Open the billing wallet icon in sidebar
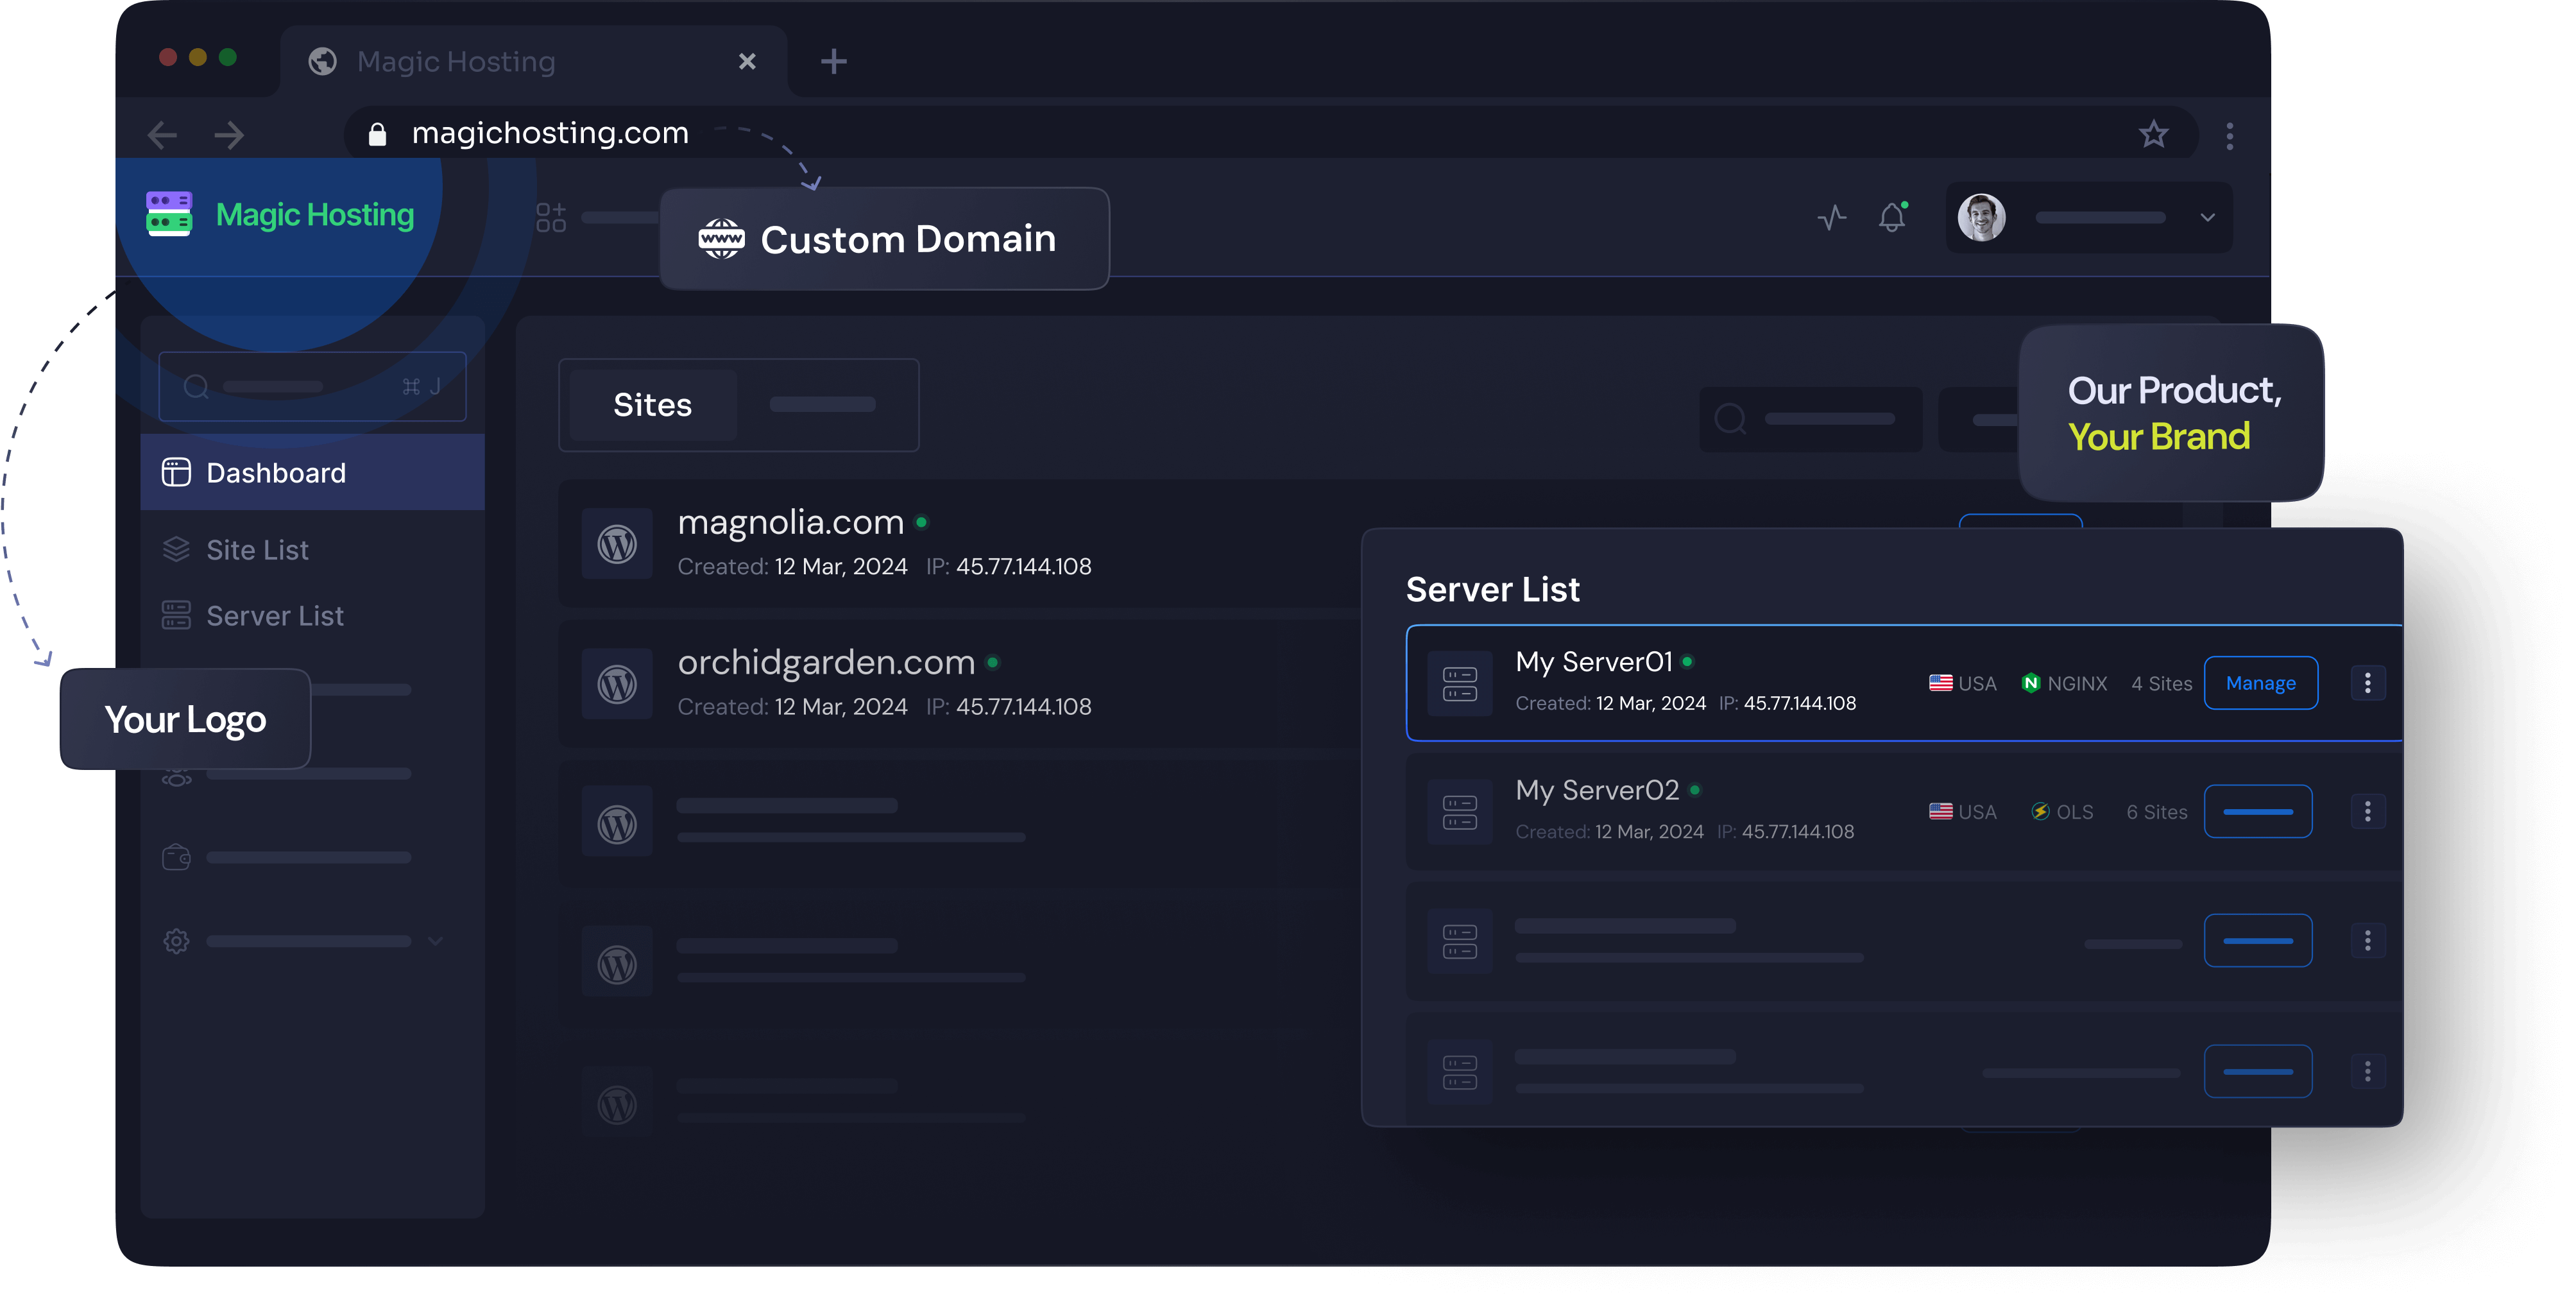Viewport: 2576px width, 1300px height. [176, 857]
